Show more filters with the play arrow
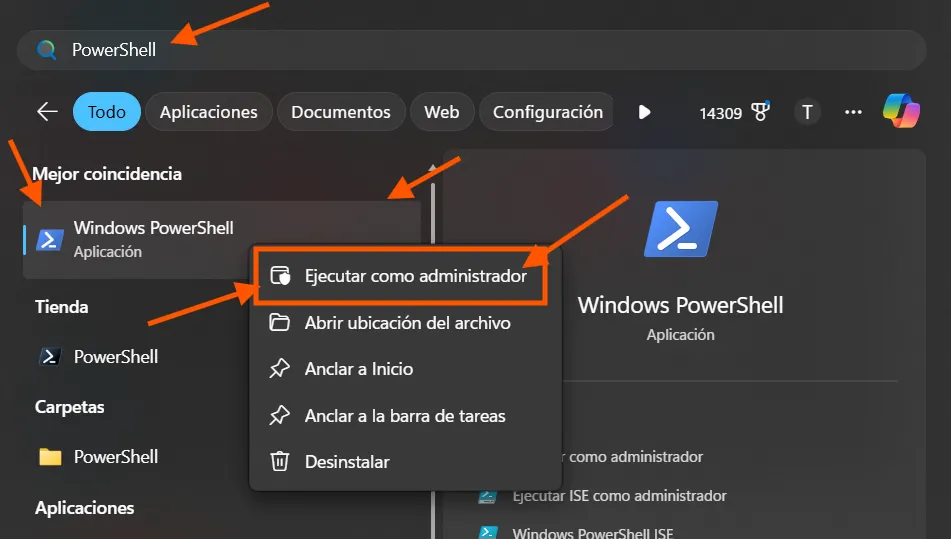The height and width of the screenshot is (539, 951). (644, 112)
